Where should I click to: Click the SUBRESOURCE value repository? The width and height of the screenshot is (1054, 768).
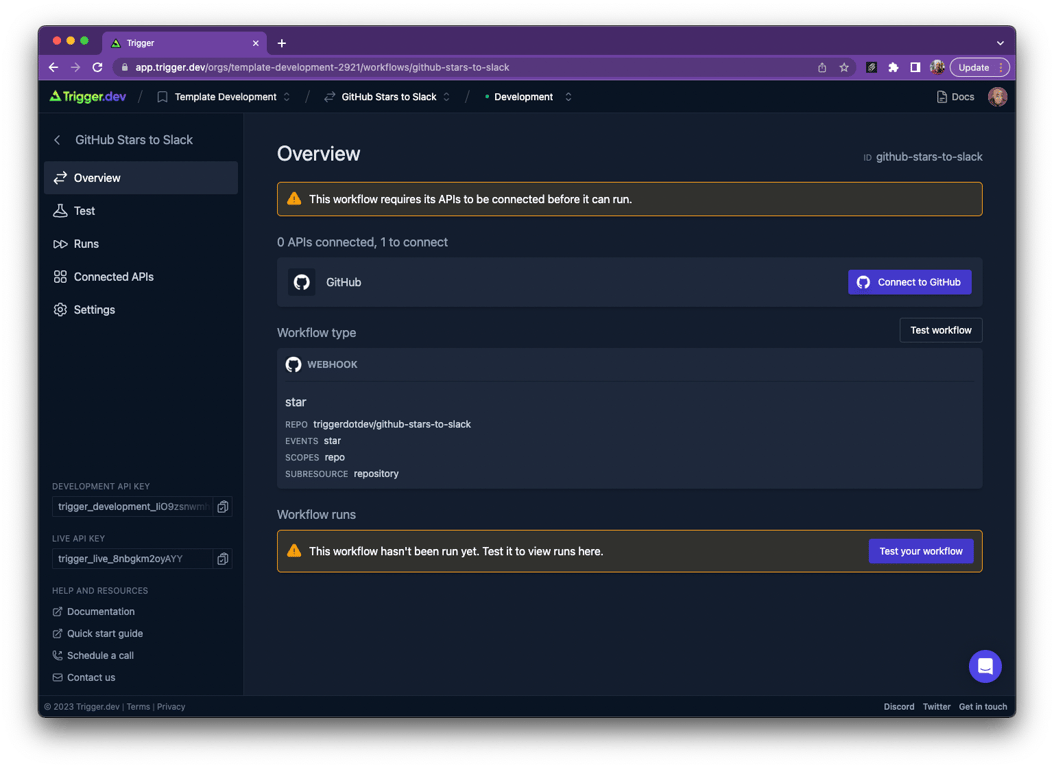(x=376, y=474)
